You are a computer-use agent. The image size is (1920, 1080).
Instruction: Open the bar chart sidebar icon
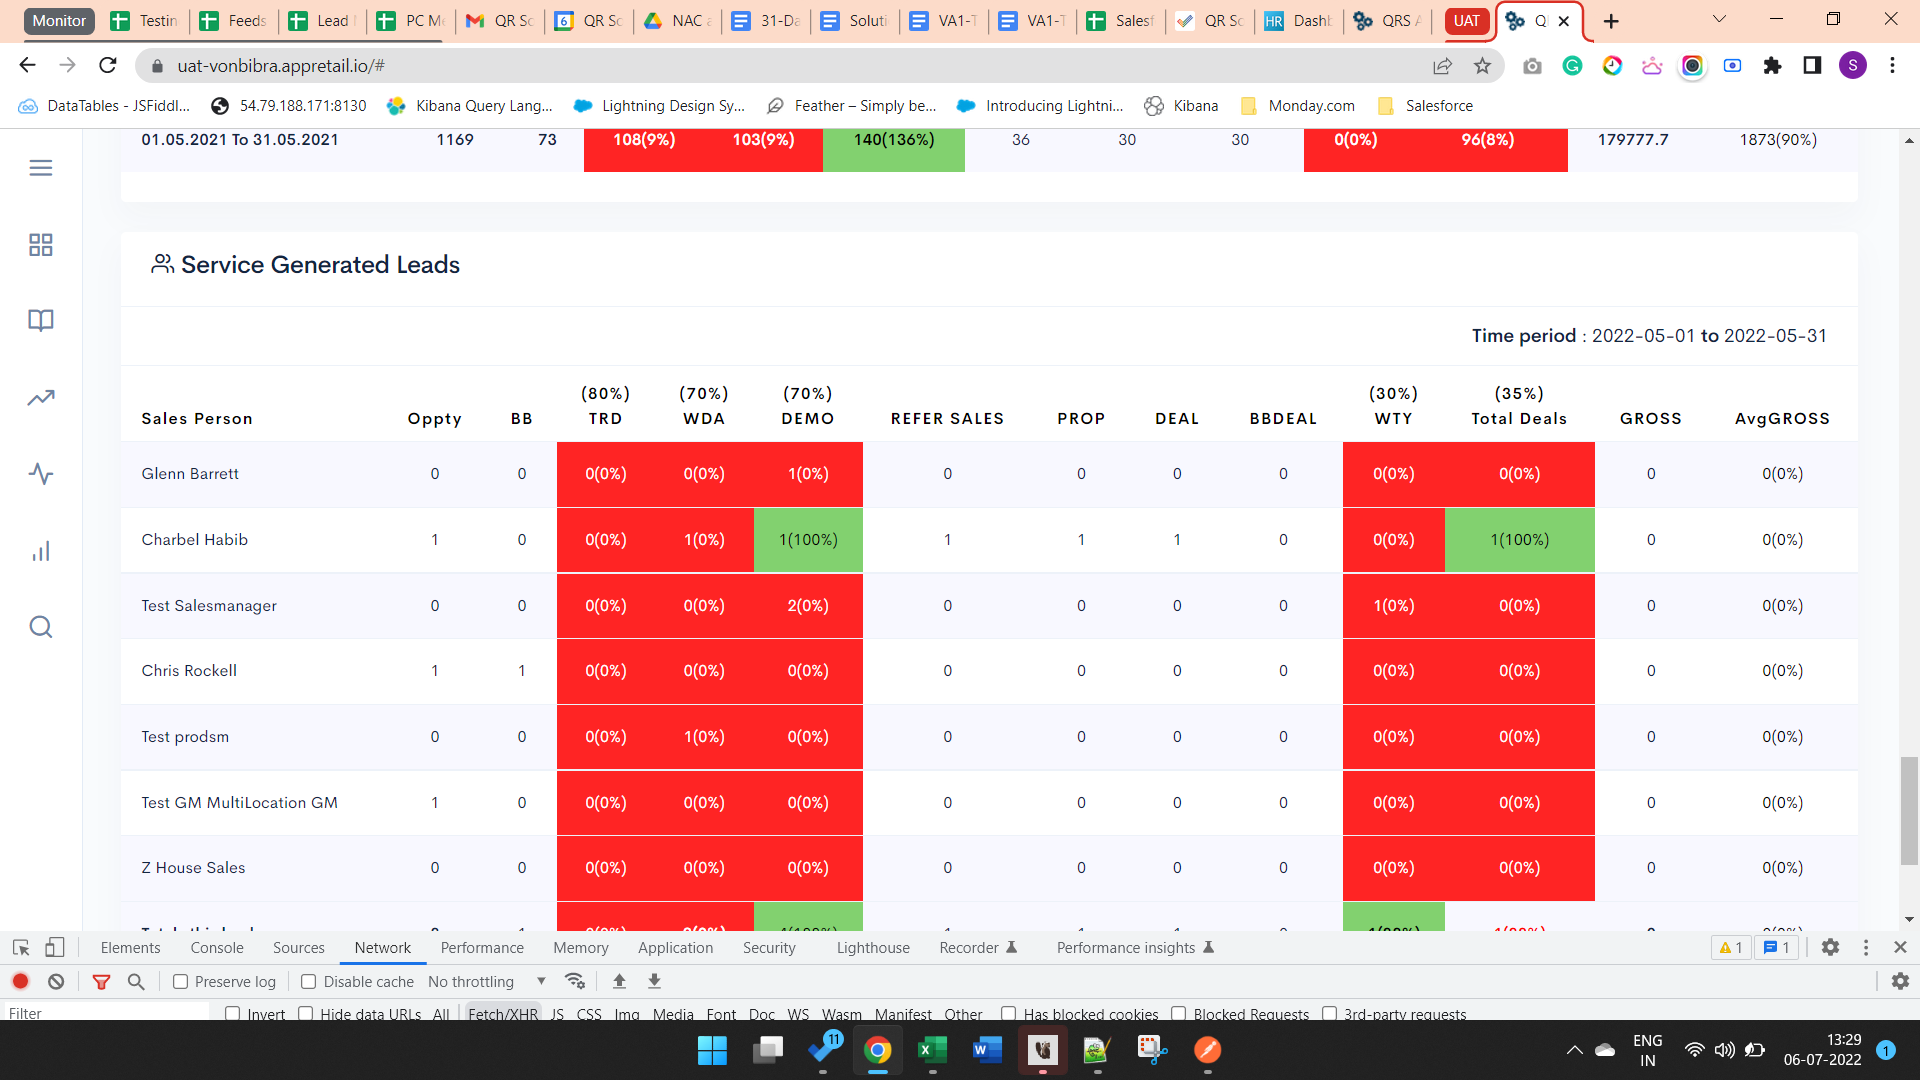coord(41,551)
